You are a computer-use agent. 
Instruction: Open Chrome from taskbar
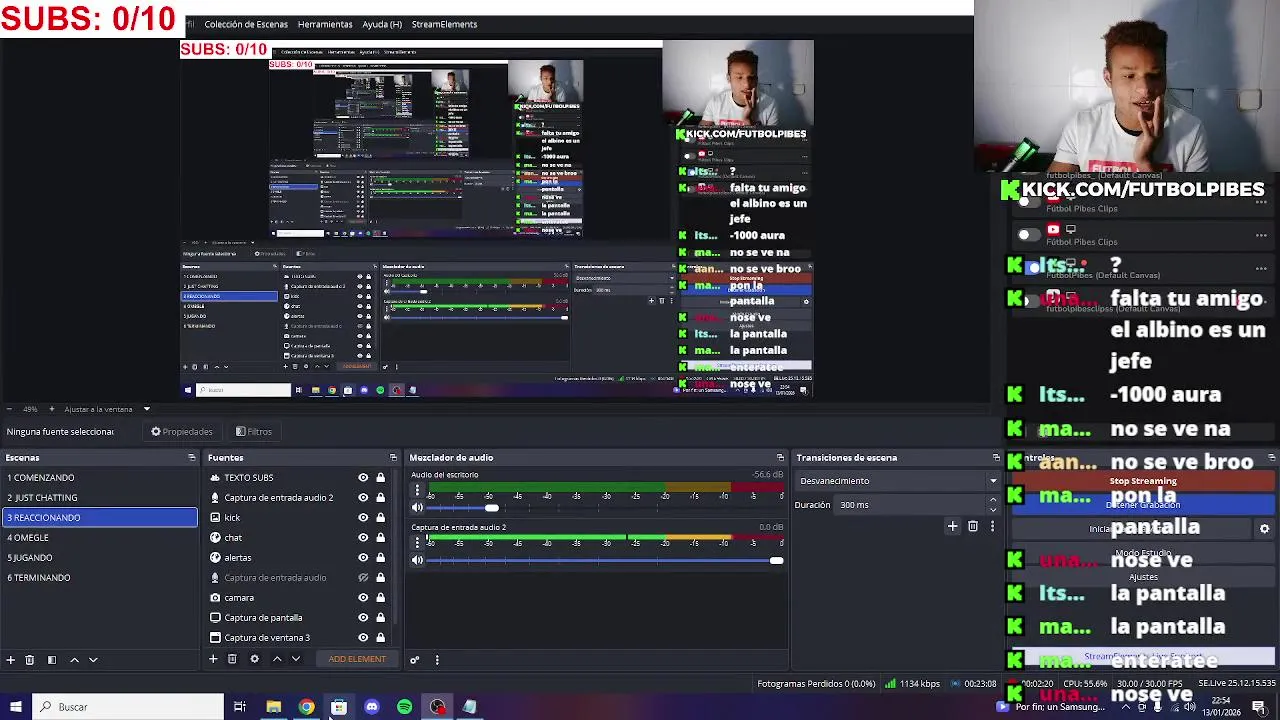(306, 707)
